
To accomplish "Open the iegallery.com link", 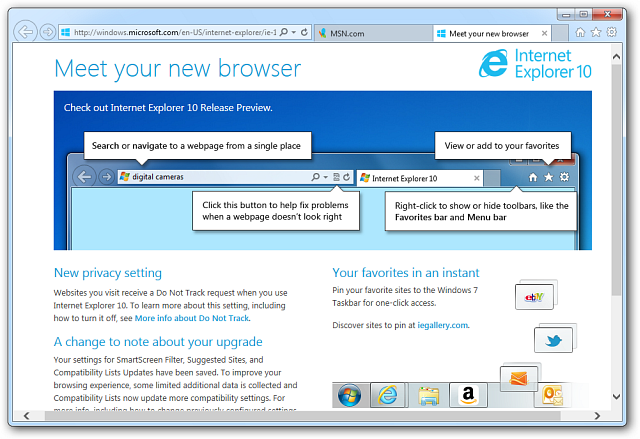I will (442, 325).
